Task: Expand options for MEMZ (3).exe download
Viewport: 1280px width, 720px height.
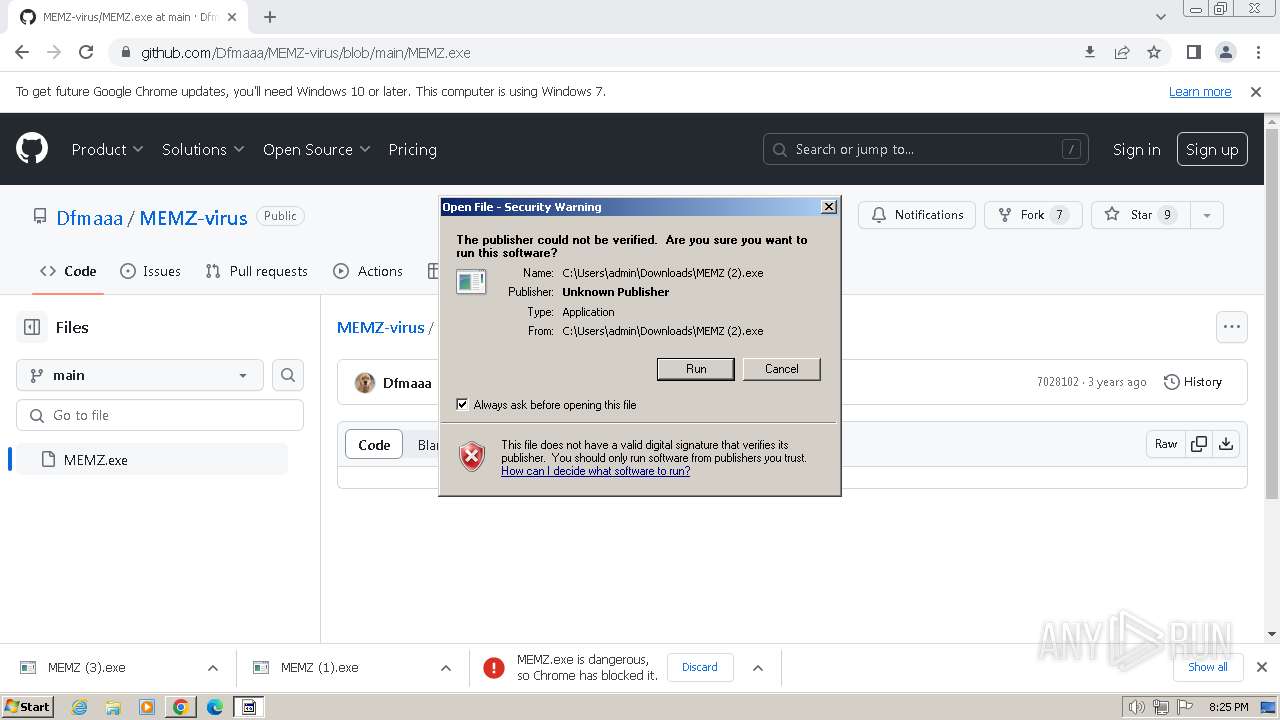Action: (x=212, y=668)
